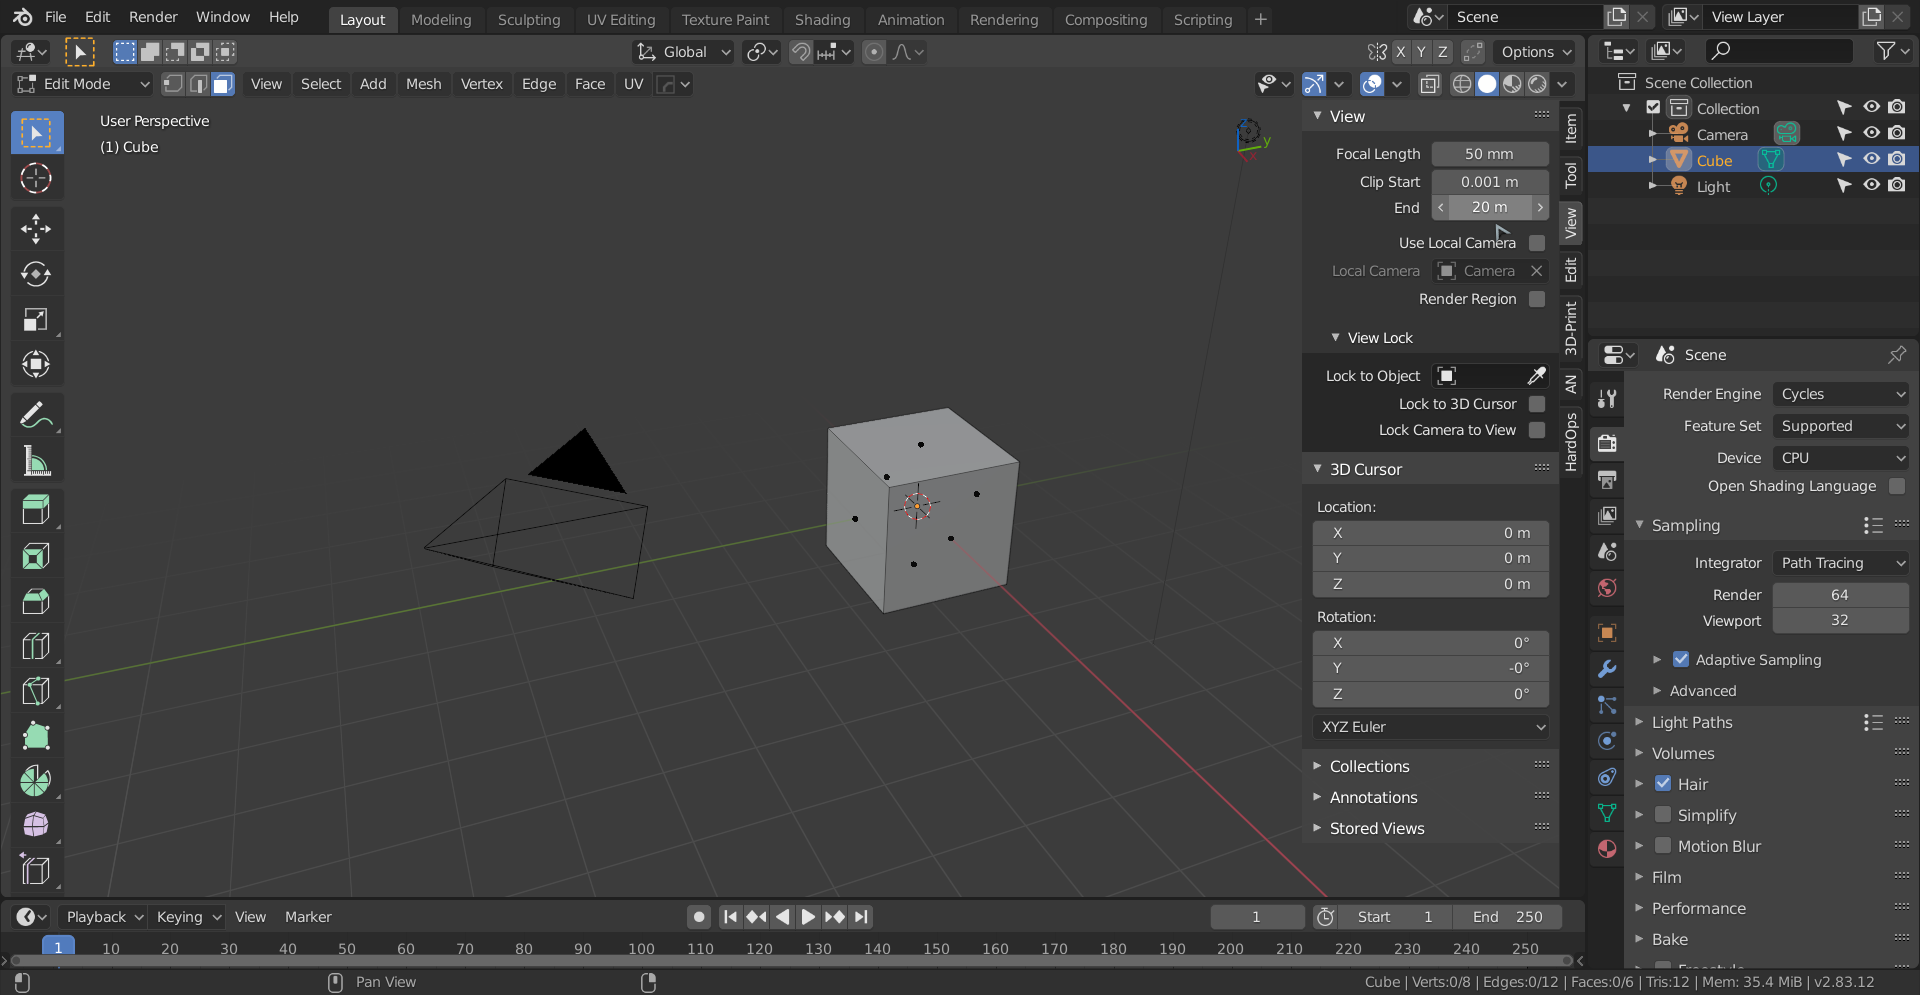This screenshot has height=995, width=1920.
Task: Select the Annotate tool
Action: point(36,415)
